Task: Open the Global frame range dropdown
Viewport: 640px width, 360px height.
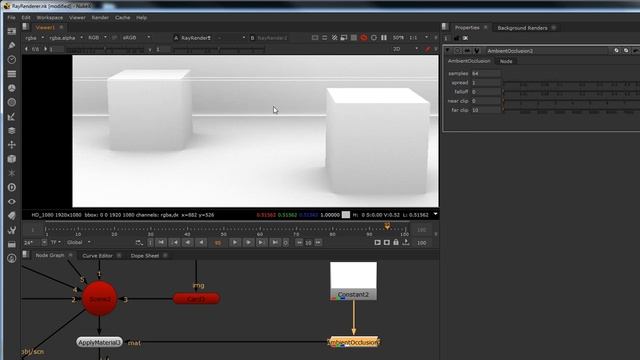Action: click(79, 242)
